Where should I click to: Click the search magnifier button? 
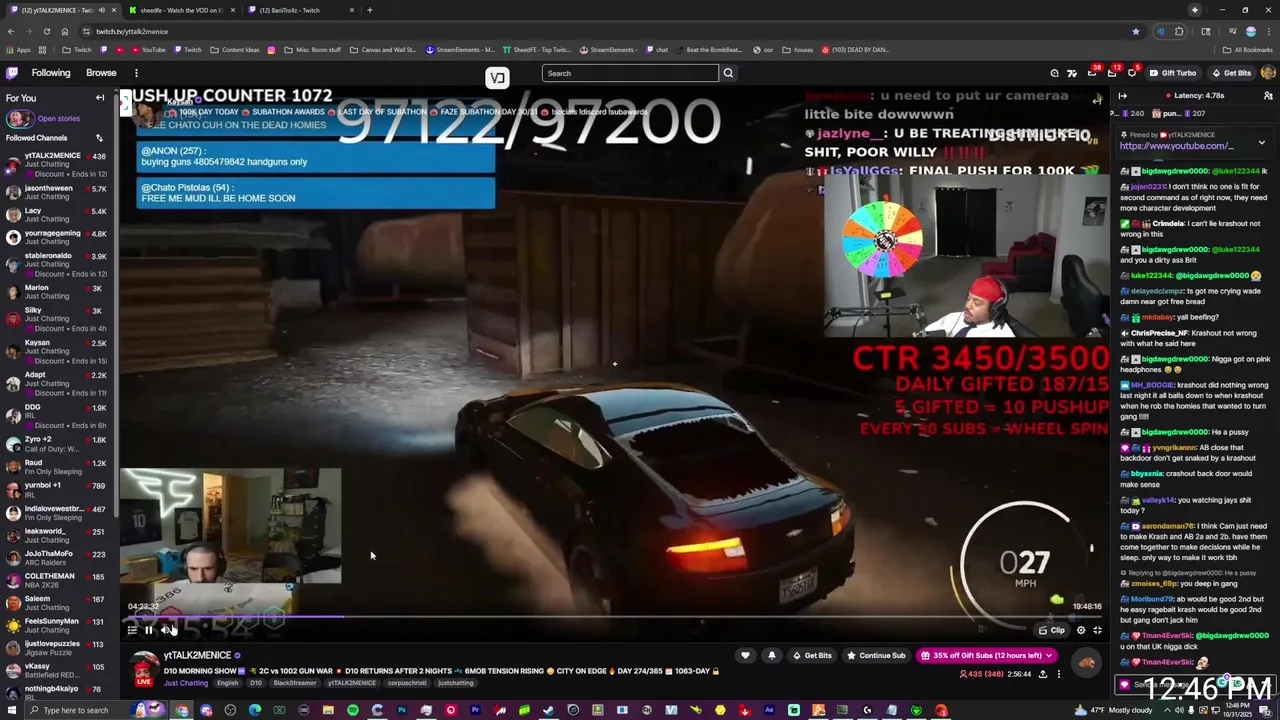pyautogui.click(x=728, y=73)
